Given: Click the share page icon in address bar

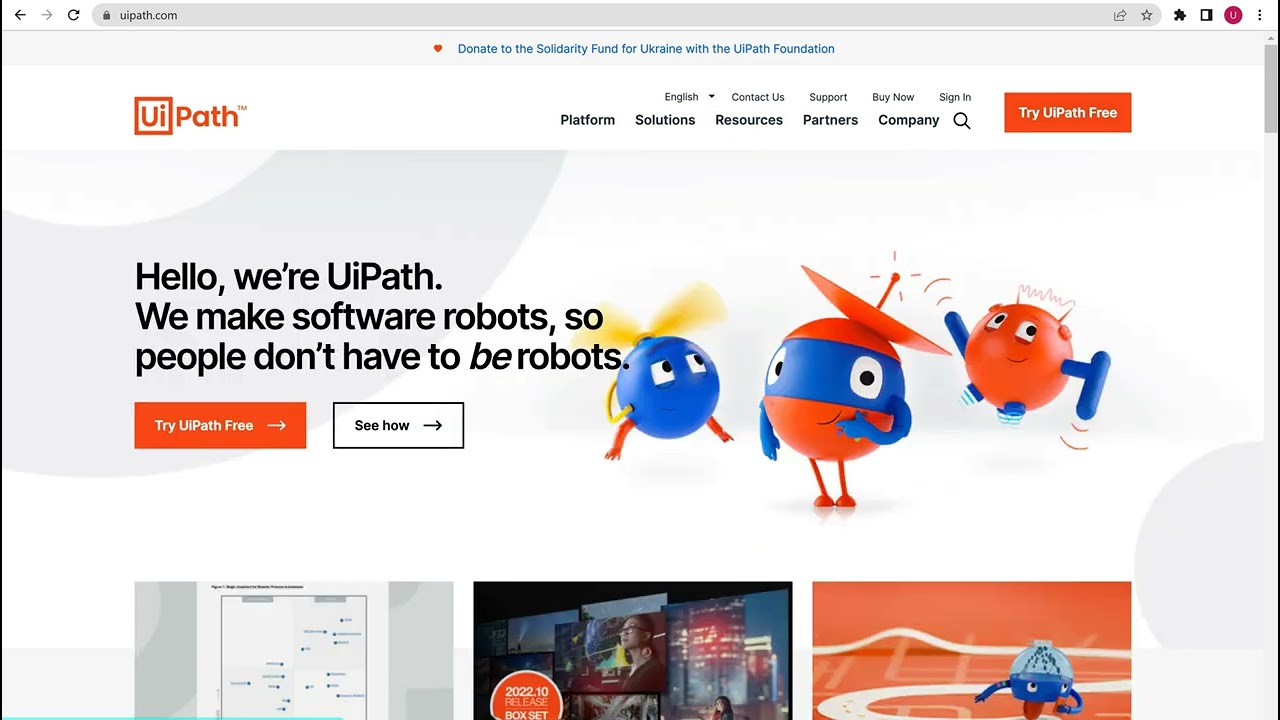Looking at the screenshot, I should click(1120, 15).
